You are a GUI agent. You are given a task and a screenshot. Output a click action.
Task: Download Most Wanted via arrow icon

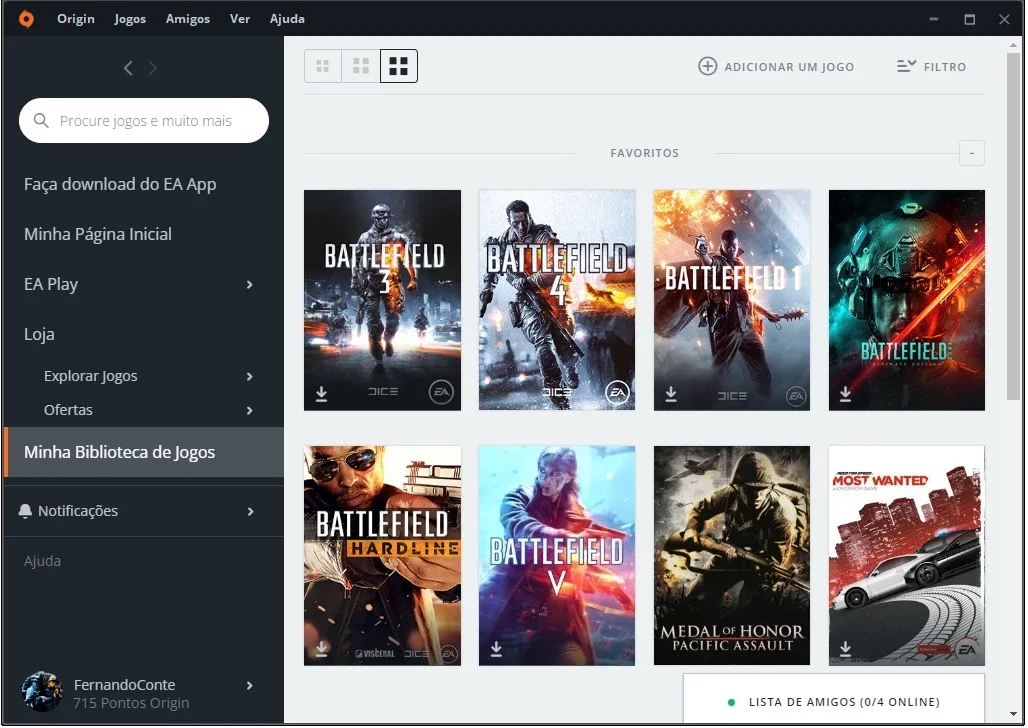[846, 649]
